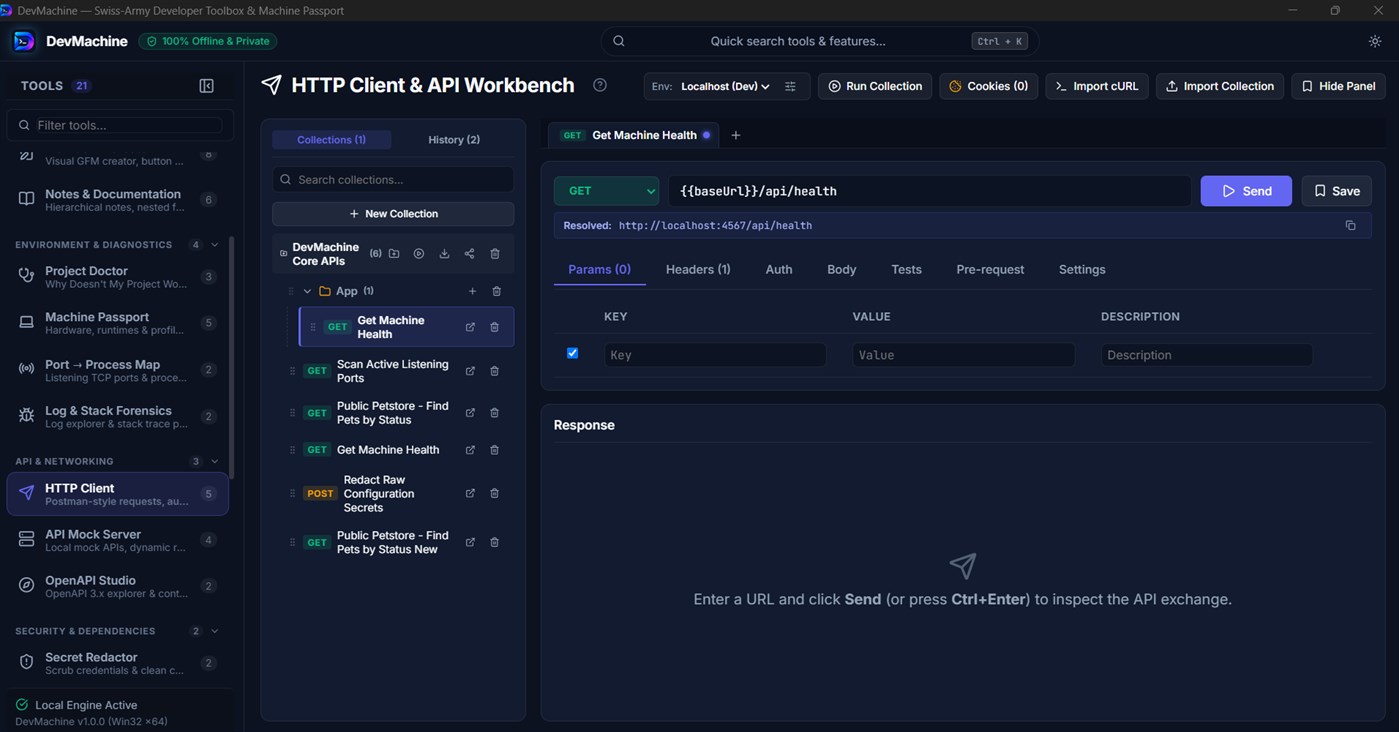Image resolution: width=1399 pixels, height=732 pixels.
Task: Open the Machine Passport tool
Action: (117, 322)
